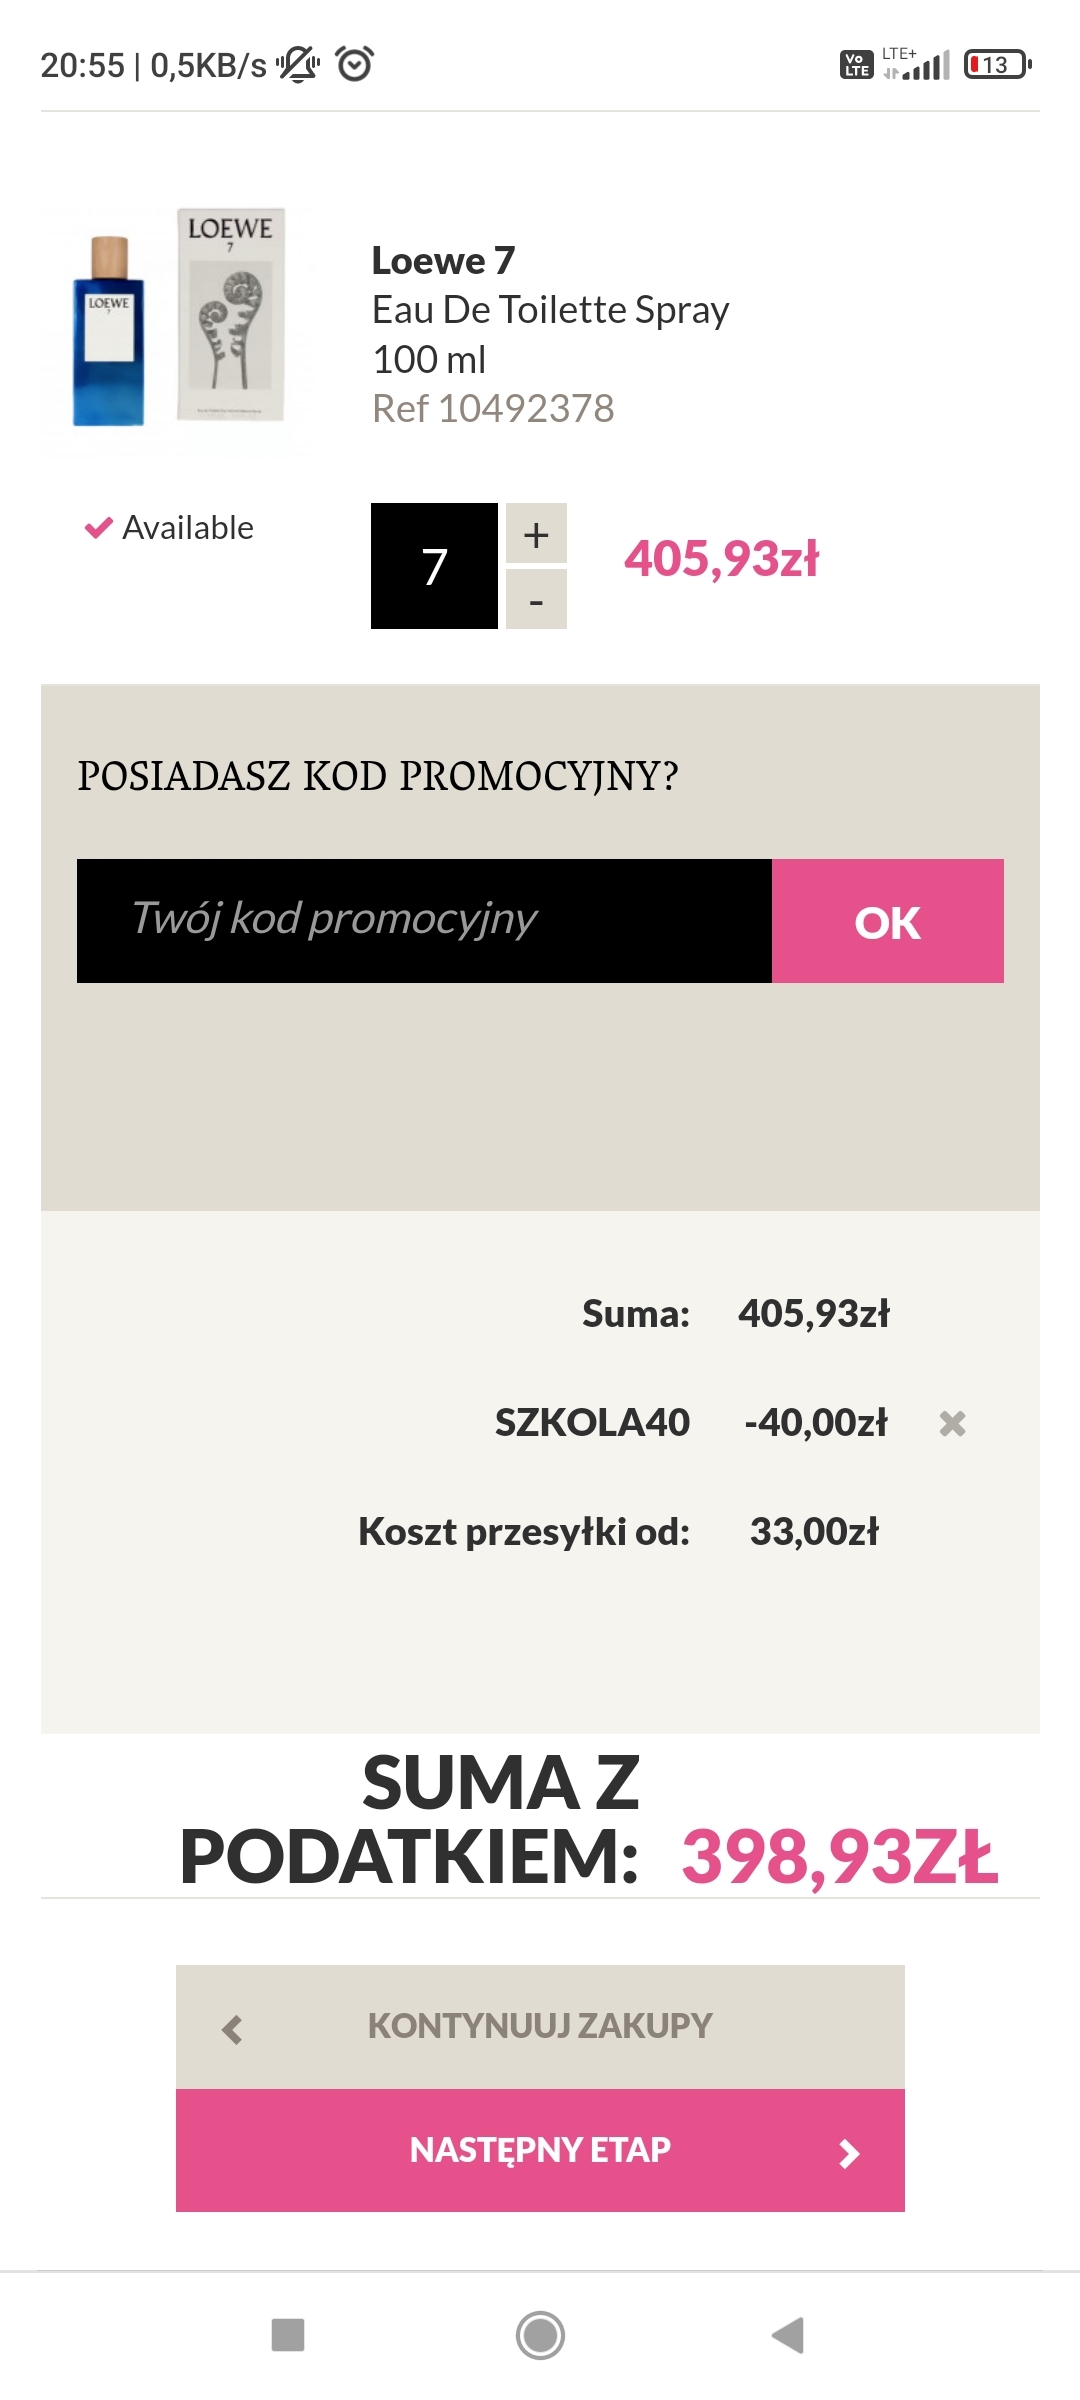Screen dimensions: 1080x2400
Task: Tap the Ref 10492378 text
Action: 493,408
